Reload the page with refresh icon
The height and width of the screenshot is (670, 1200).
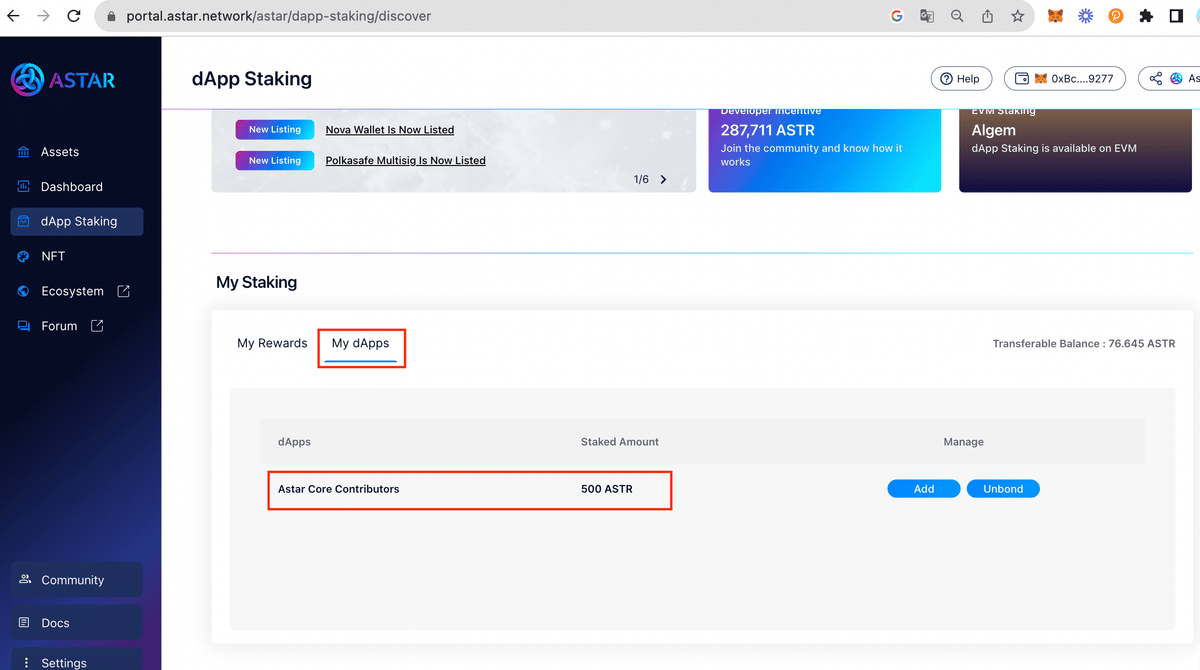(74, 16)
